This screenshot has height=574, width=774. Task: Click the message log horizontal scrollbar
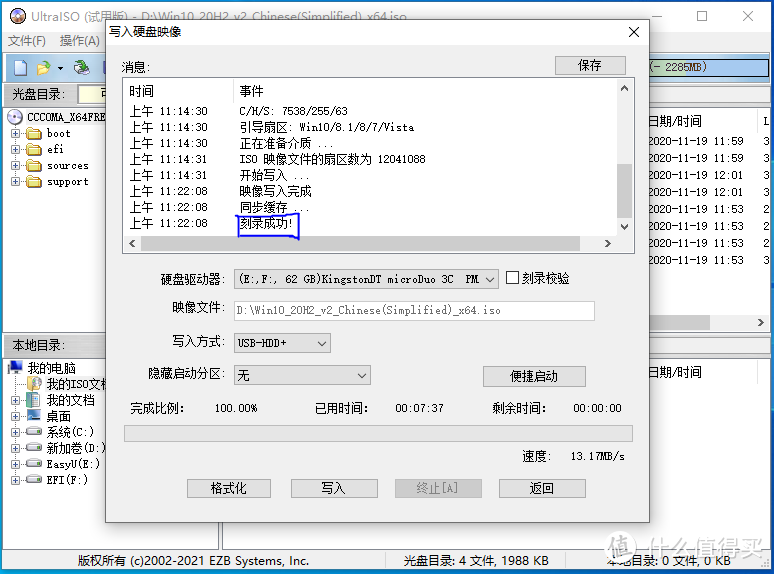click(x=360, y=243)
